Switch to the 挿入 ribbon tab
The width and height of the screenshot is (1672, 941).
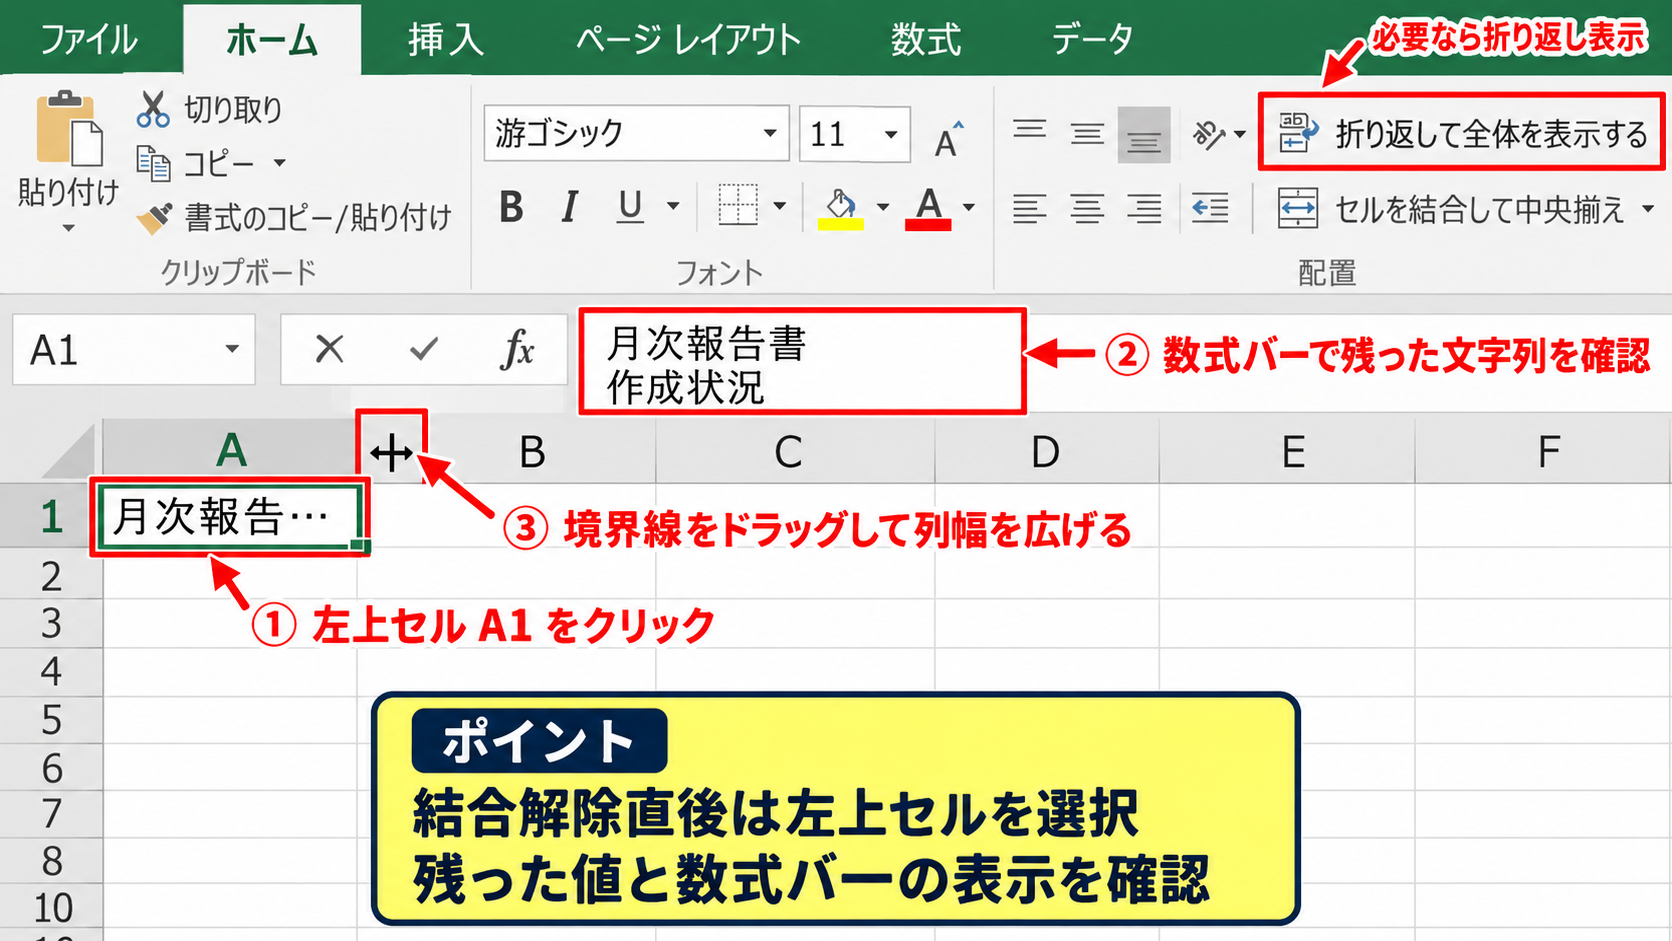(x=446, y=40)
